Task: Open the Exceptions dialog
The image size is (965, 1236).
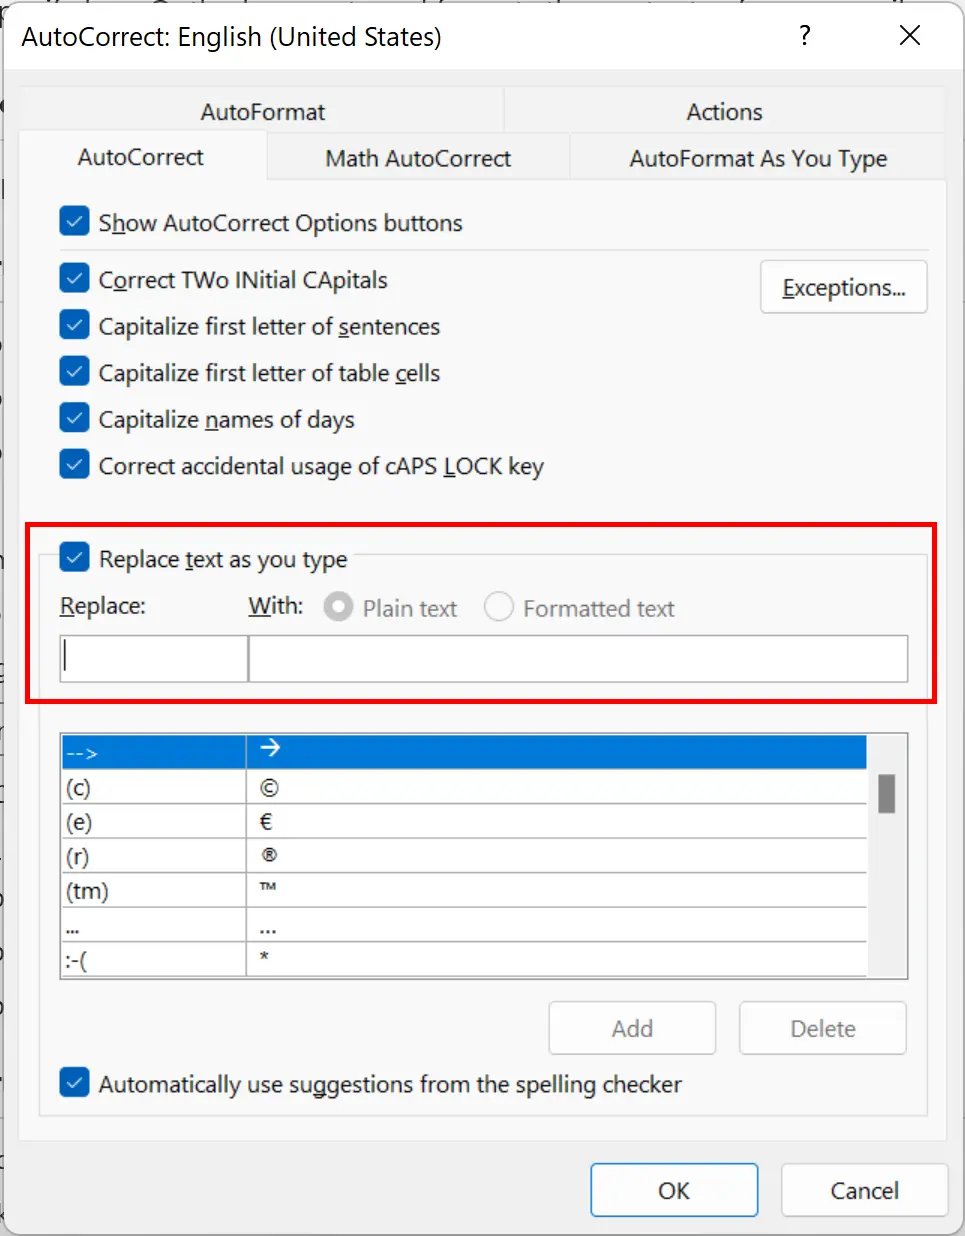Action: (843, 287)
